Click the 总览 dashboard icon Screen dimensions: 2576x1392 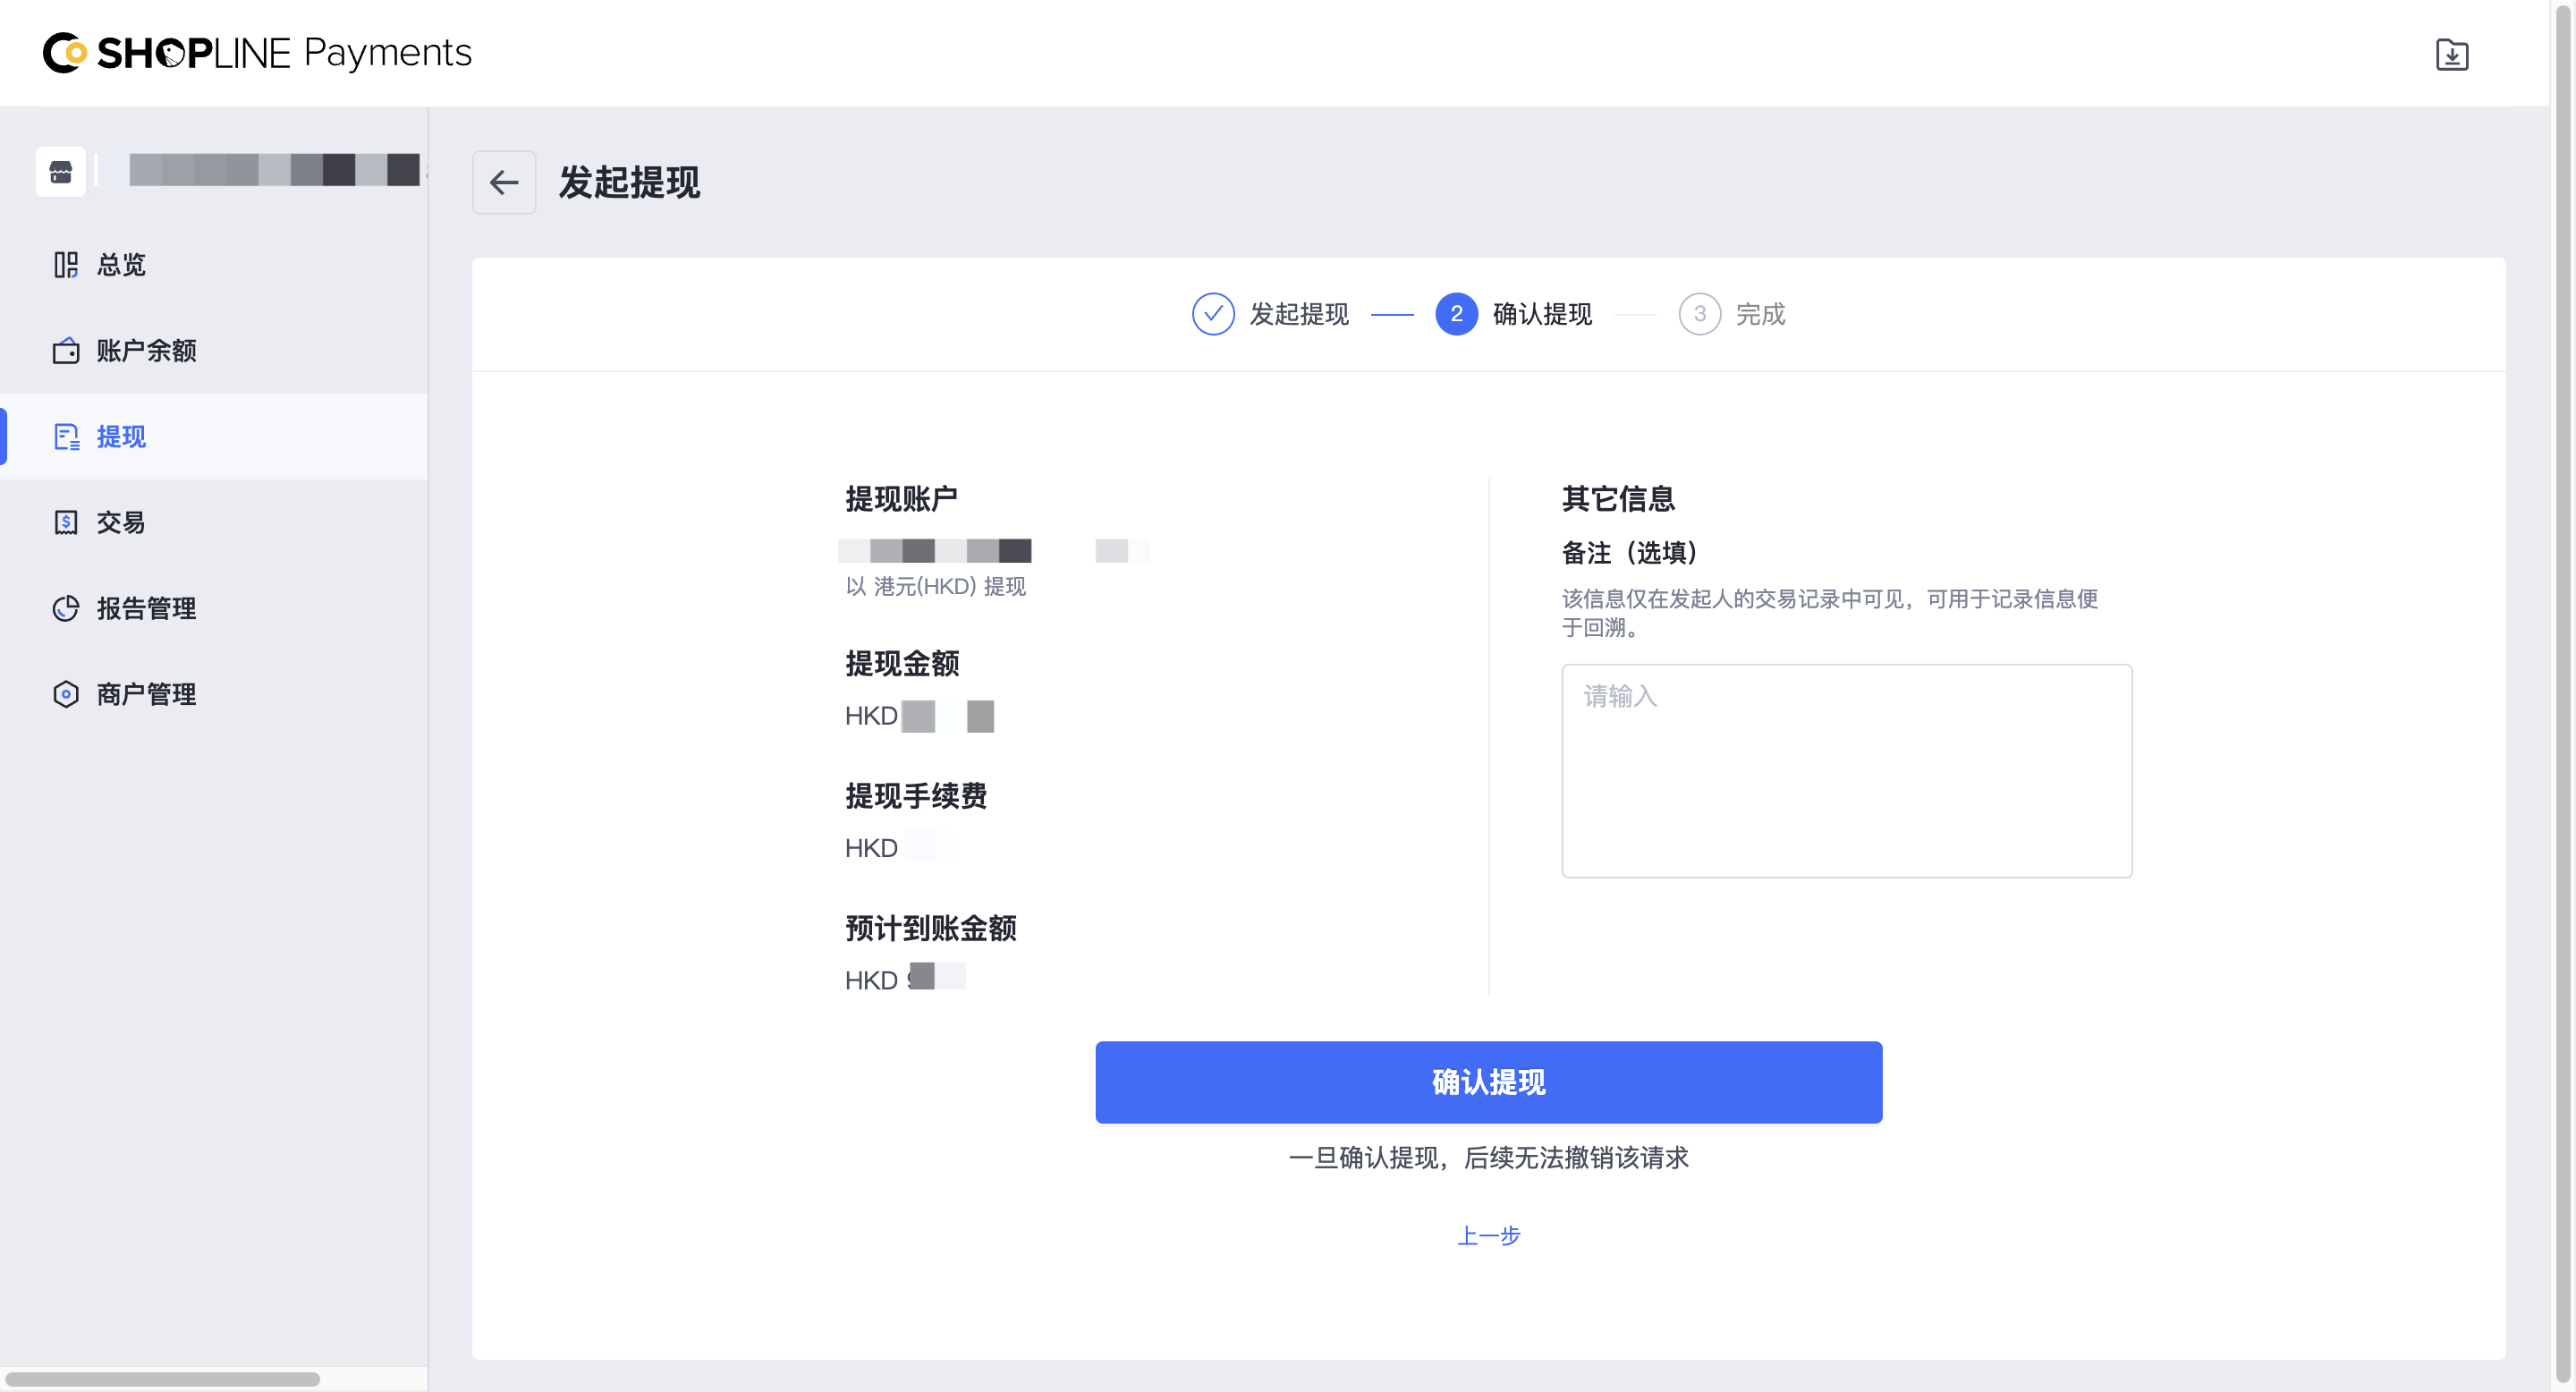coord(66,265)
